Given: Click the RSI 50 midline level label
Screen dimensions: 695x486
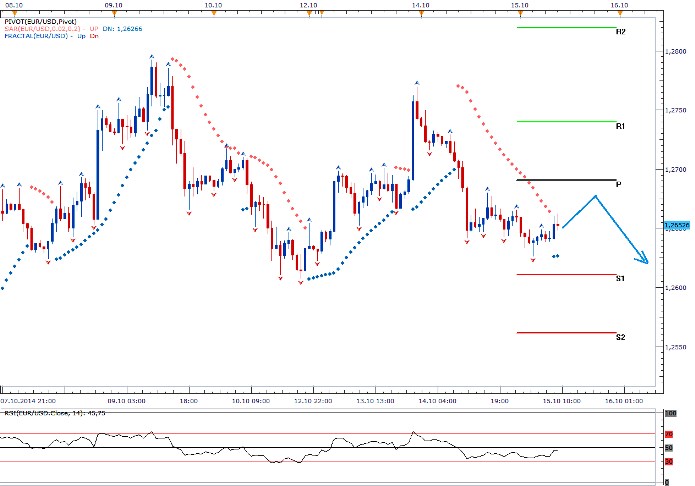Looking at the screenshot, I should pyautogui.click(x=669, y=448).
